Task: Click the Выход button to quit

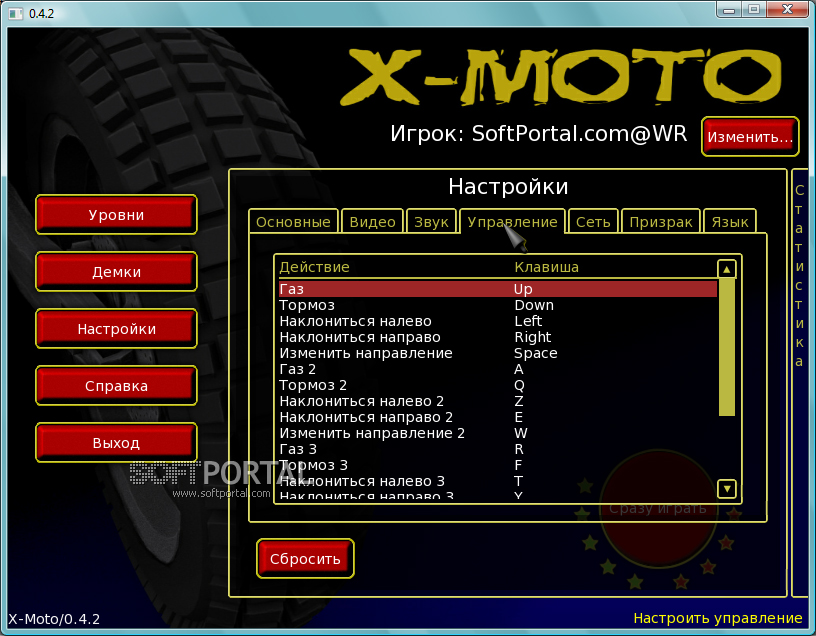Action: point(116,442)
